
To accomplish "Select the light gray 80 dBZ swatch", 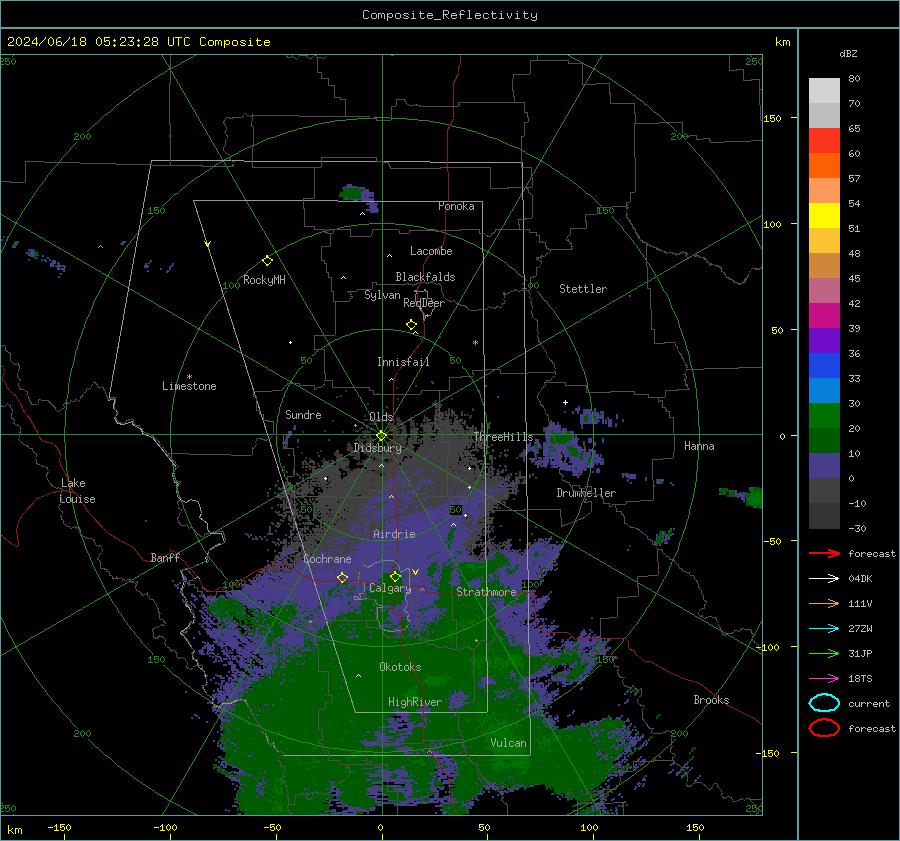I will pos(824,90).
